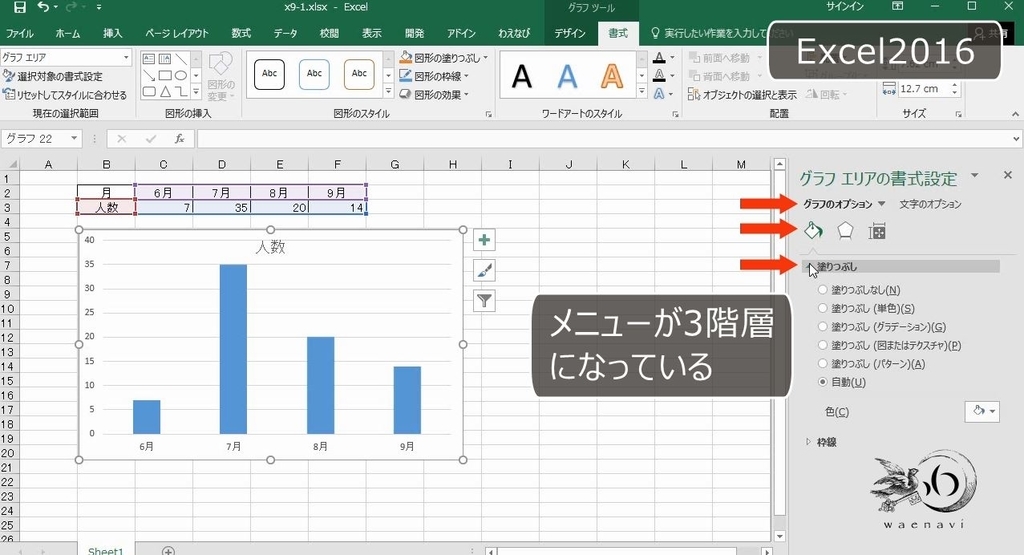Select column header H

pos(453,165)
